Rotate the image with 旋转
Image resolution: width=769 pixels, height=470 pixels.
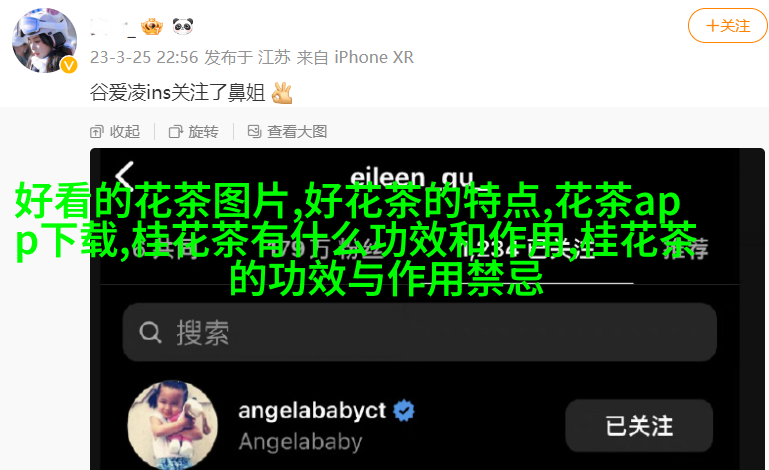194,131
